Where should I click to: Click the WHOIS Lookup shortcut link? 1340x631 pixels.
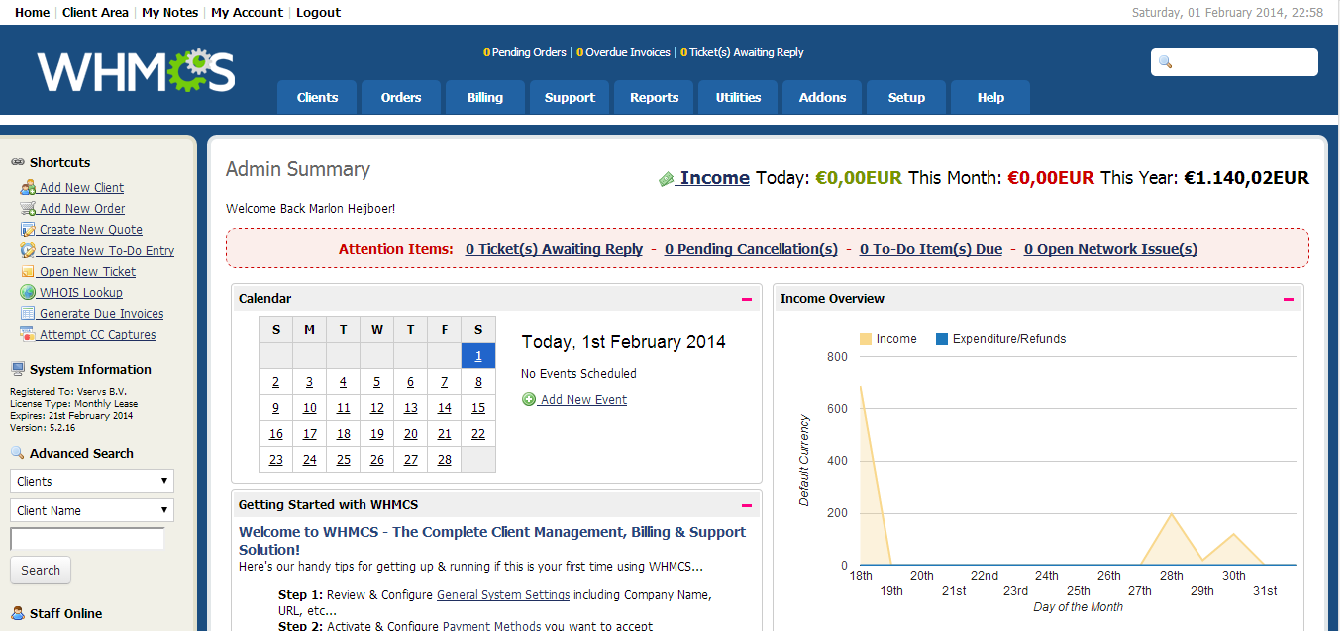coord(81,293)
